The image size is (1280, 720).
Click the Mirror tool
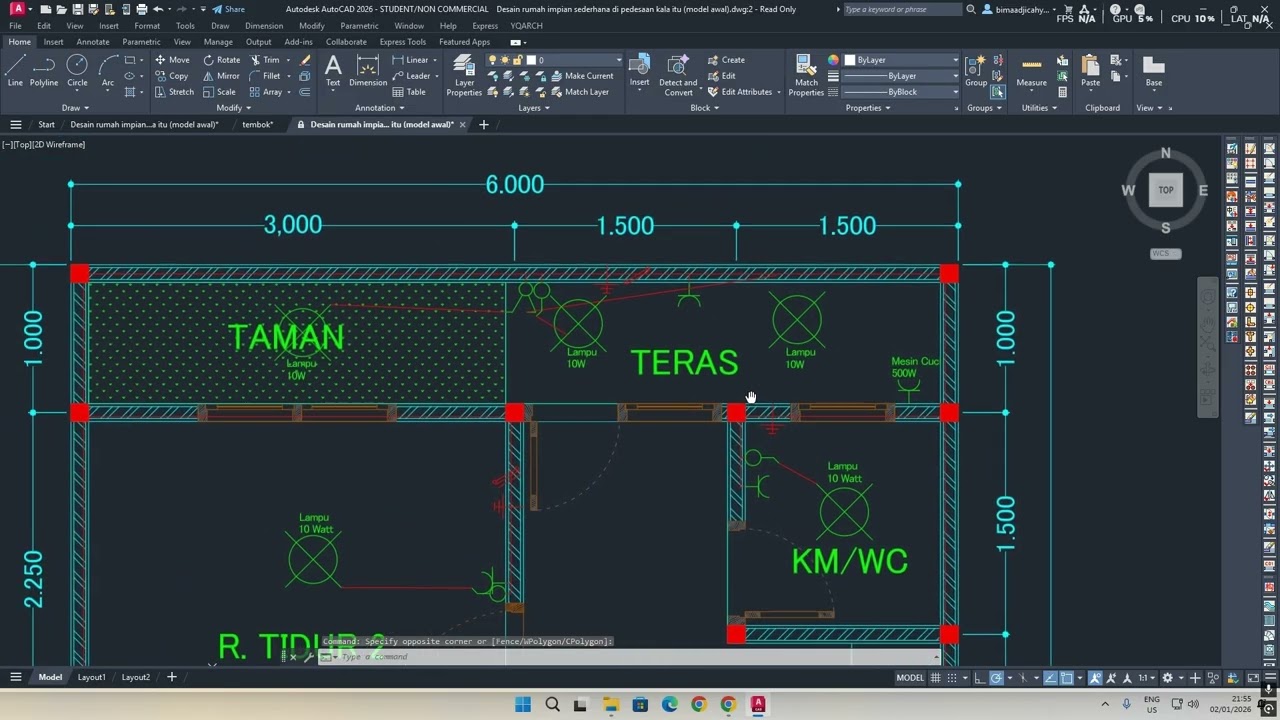(x=222, y=76)
